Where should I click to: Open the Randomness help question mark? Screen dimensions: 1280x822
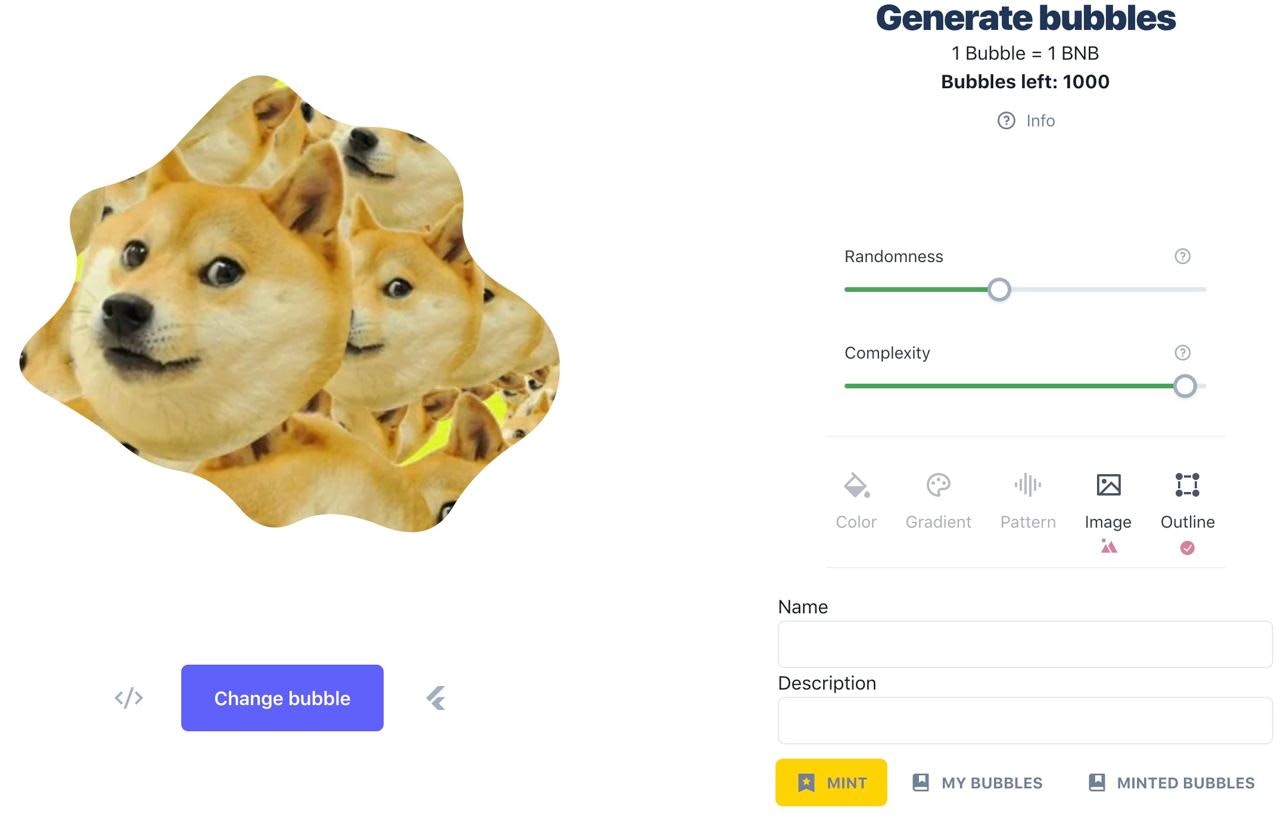click(1182, 256)
